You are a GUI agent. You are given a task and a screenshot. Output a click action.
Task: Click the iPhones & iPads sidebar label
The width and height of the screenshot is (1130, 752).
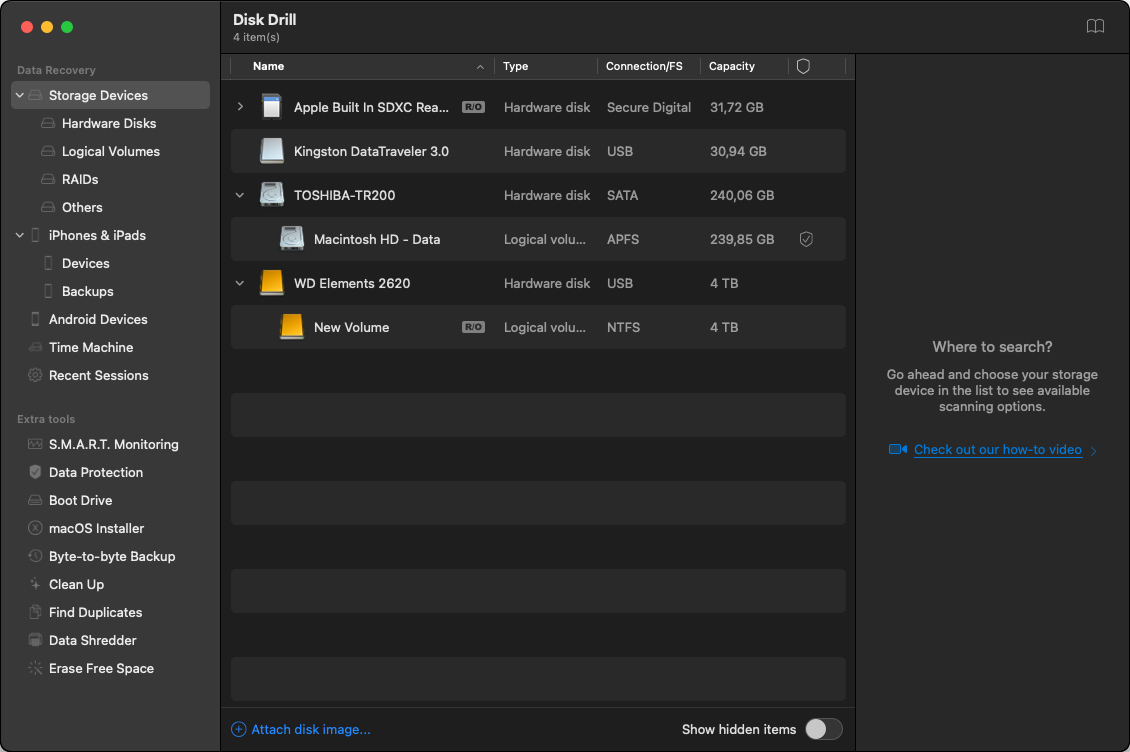(97, 235)
